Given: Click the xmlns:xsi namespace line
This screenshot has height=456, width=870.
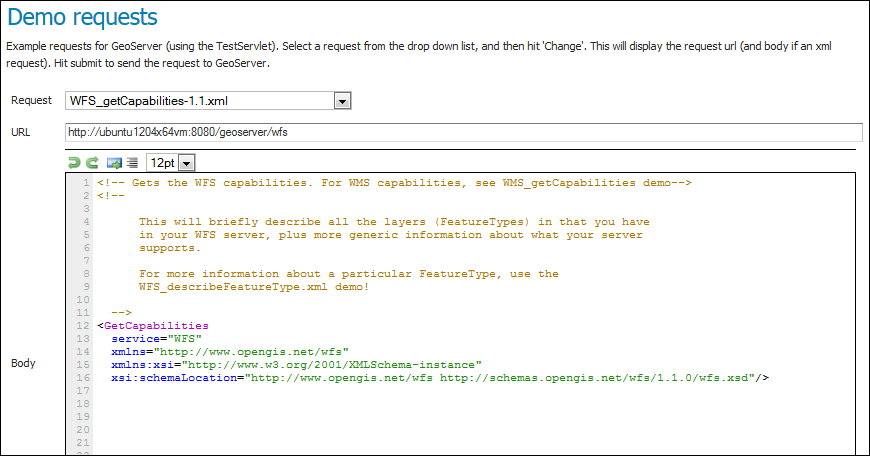Looking at the screenshot, I should (296, 364).
